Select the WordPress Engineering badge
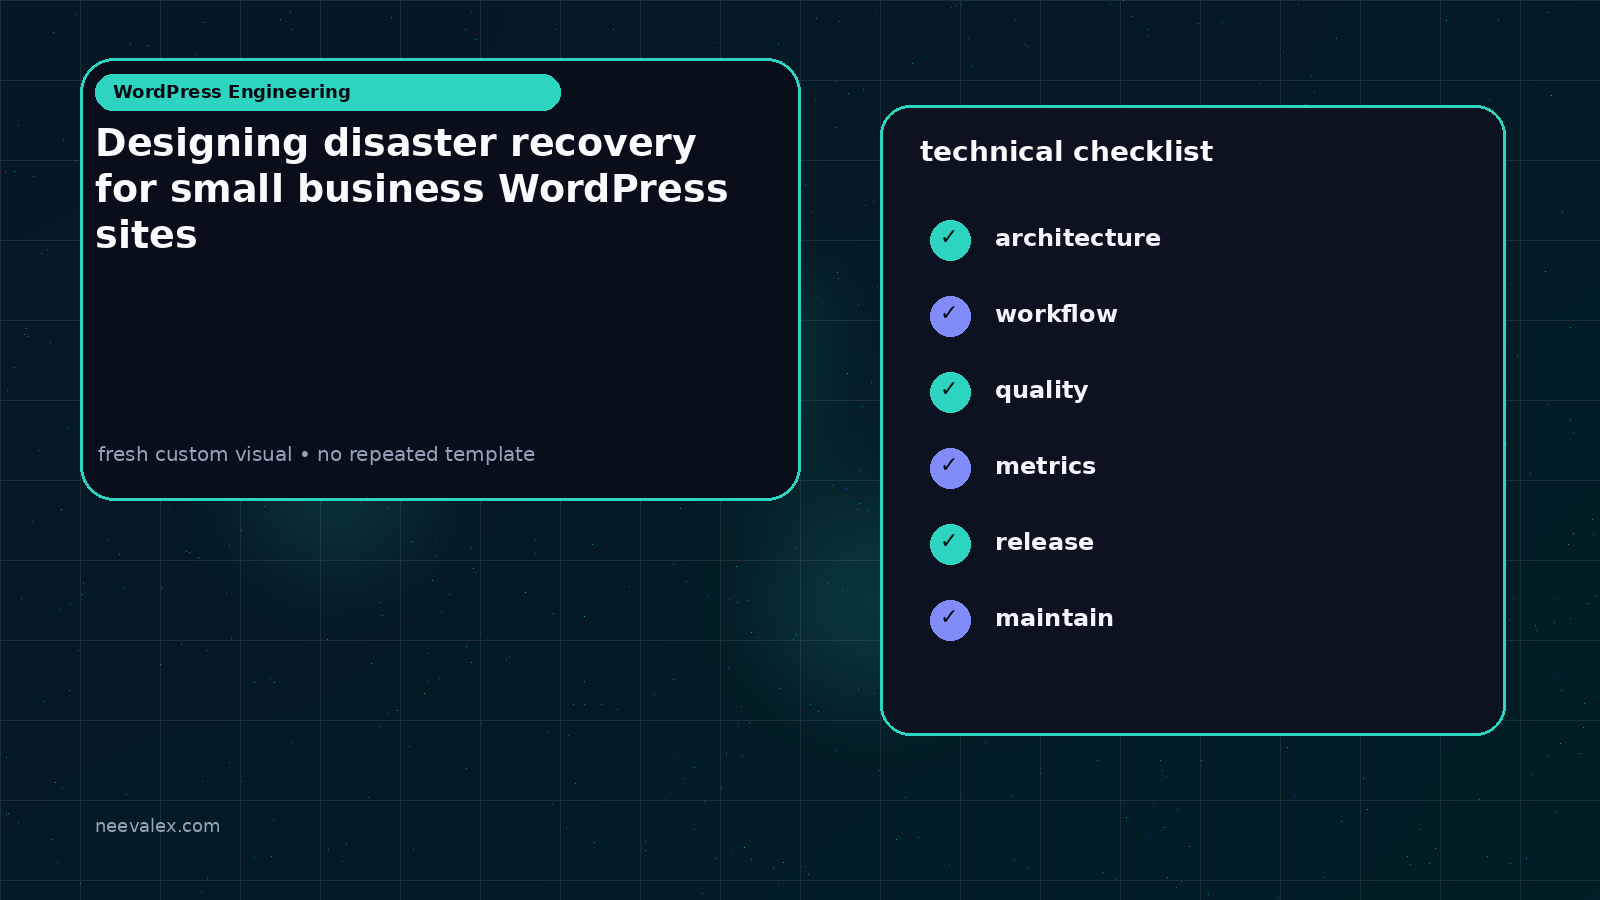The image size is (1600, 900). (x=328, y=92)
